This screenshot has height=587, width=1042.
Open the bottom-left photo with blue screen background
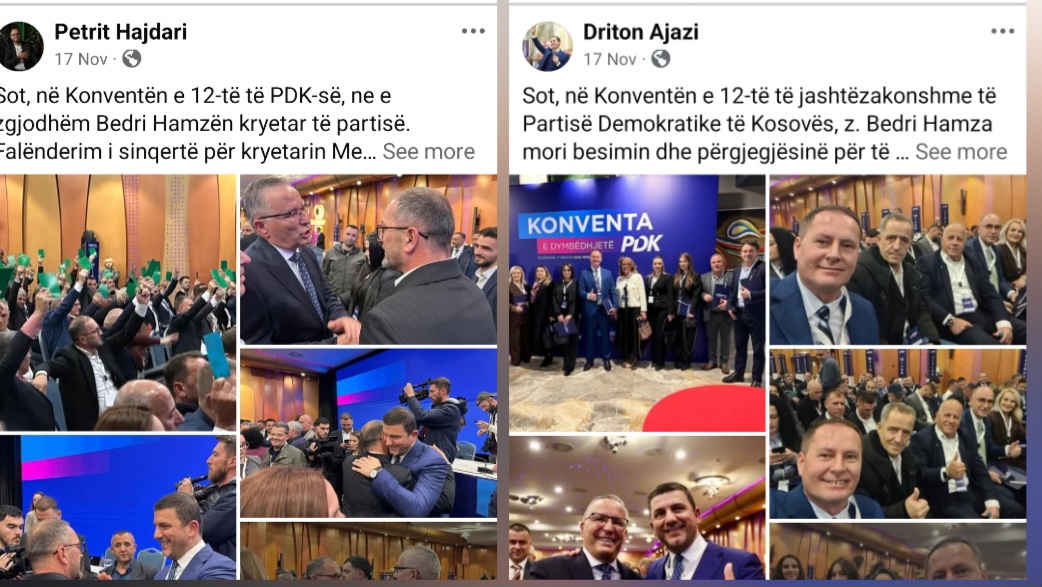[x=118, y=508]
